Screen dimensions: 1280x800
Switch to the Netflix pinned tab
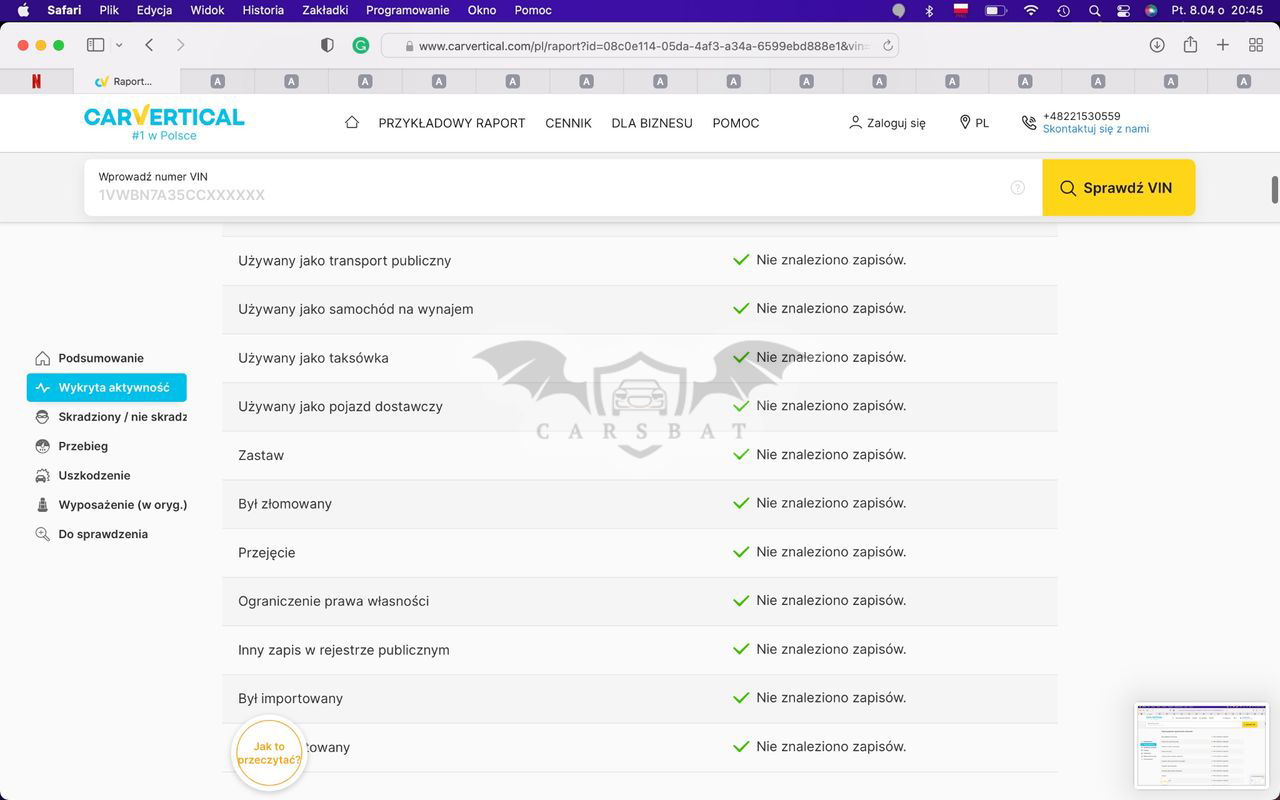[x=36, y=81]
